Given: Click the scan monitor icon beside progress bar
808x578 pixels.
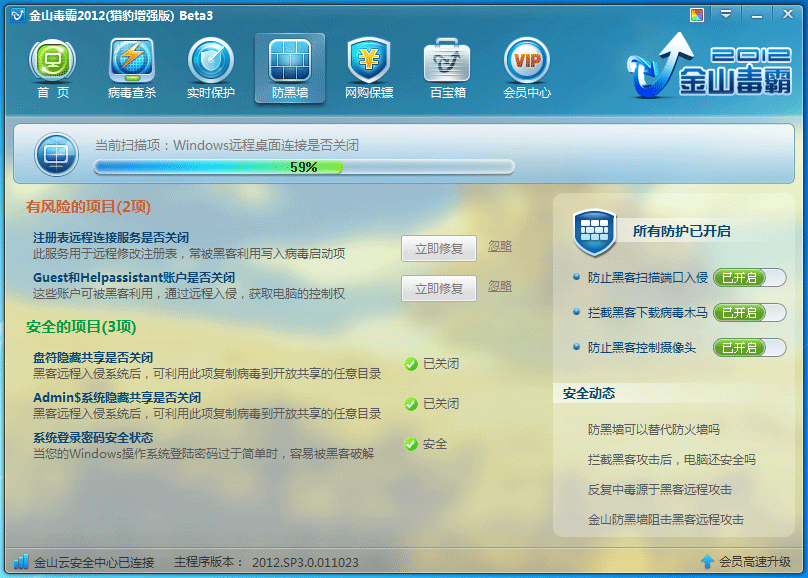Looking at the screenshot, I should [56, 154].
